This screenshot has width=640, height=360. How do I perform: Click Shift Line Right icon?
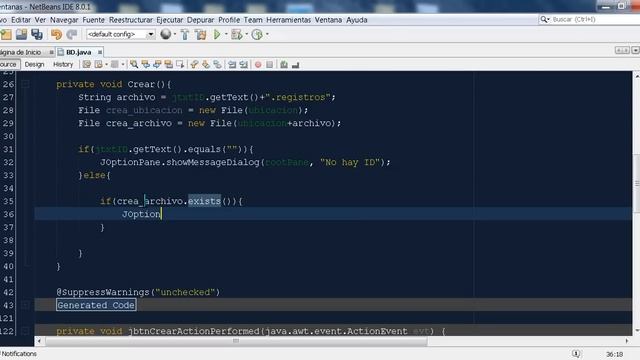pos(244,64)
